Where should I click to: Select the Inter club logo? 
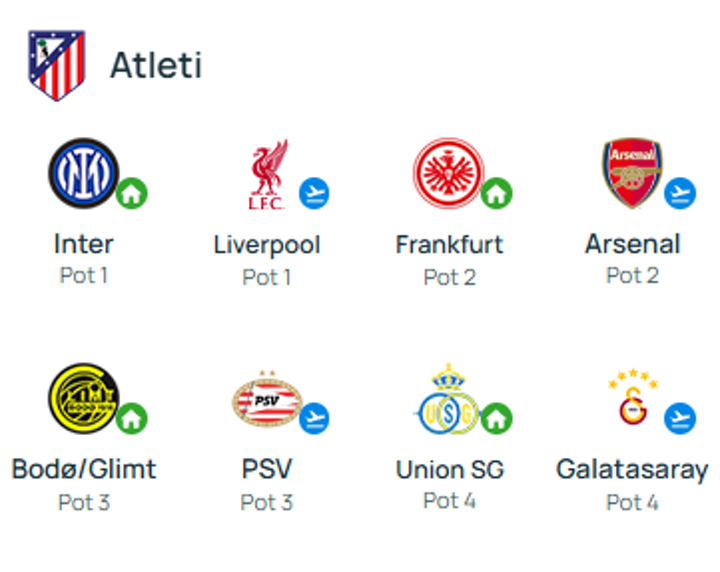point(82,173)
